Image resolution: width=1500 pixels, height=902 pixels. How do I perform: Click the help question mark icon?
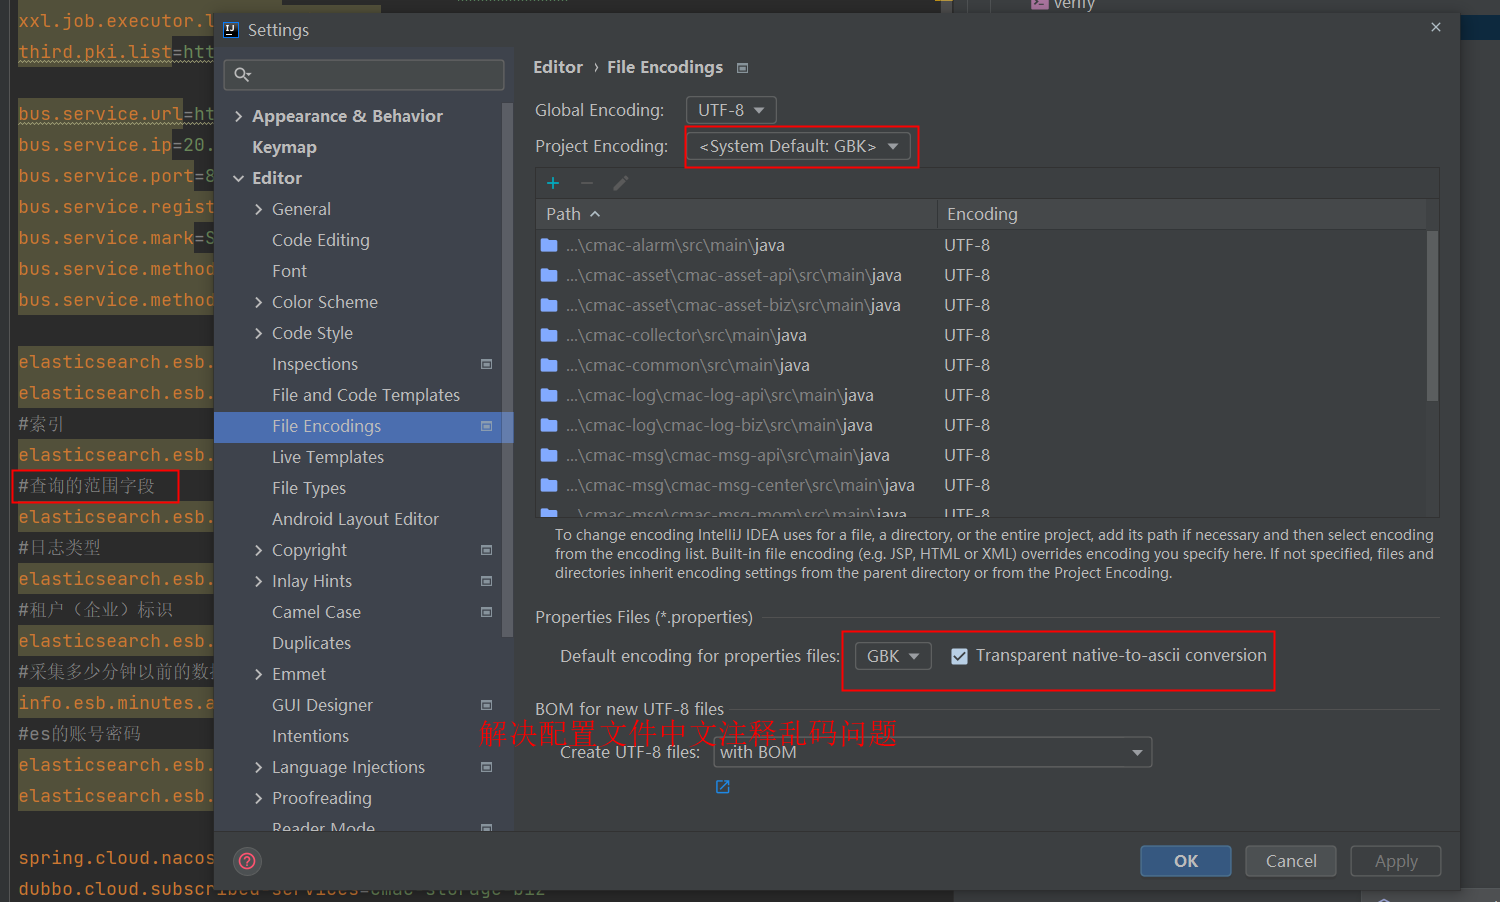(x=247, y=861)
